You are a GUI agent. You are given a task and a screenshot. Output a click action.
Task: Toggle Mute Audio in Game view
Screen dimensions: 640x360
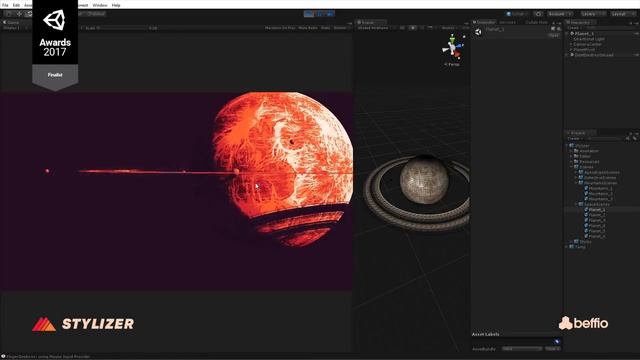tap(308, 28)
